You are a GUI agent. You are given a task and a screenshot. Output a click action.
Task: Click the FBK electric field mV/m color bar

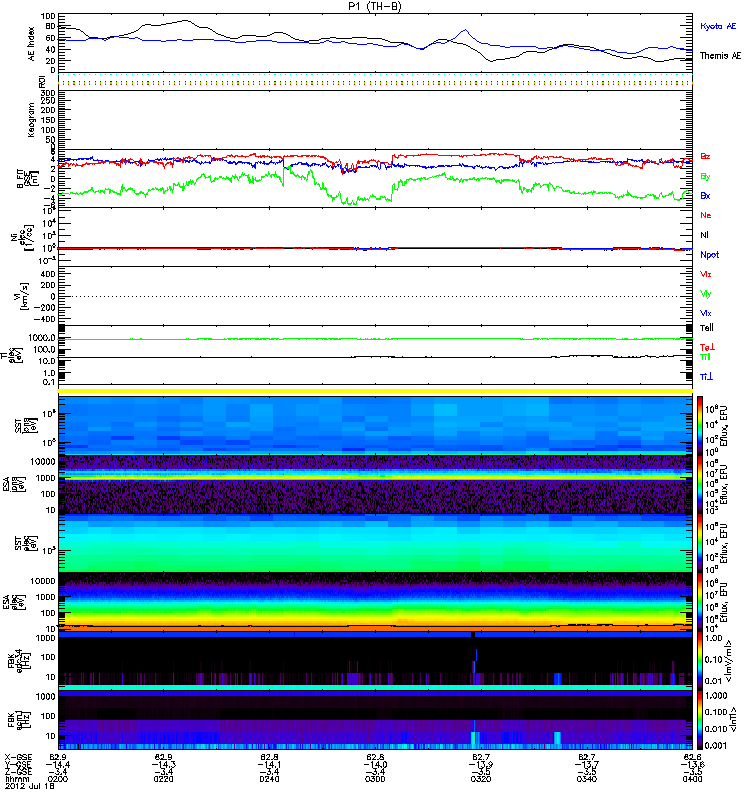(700, 661)
